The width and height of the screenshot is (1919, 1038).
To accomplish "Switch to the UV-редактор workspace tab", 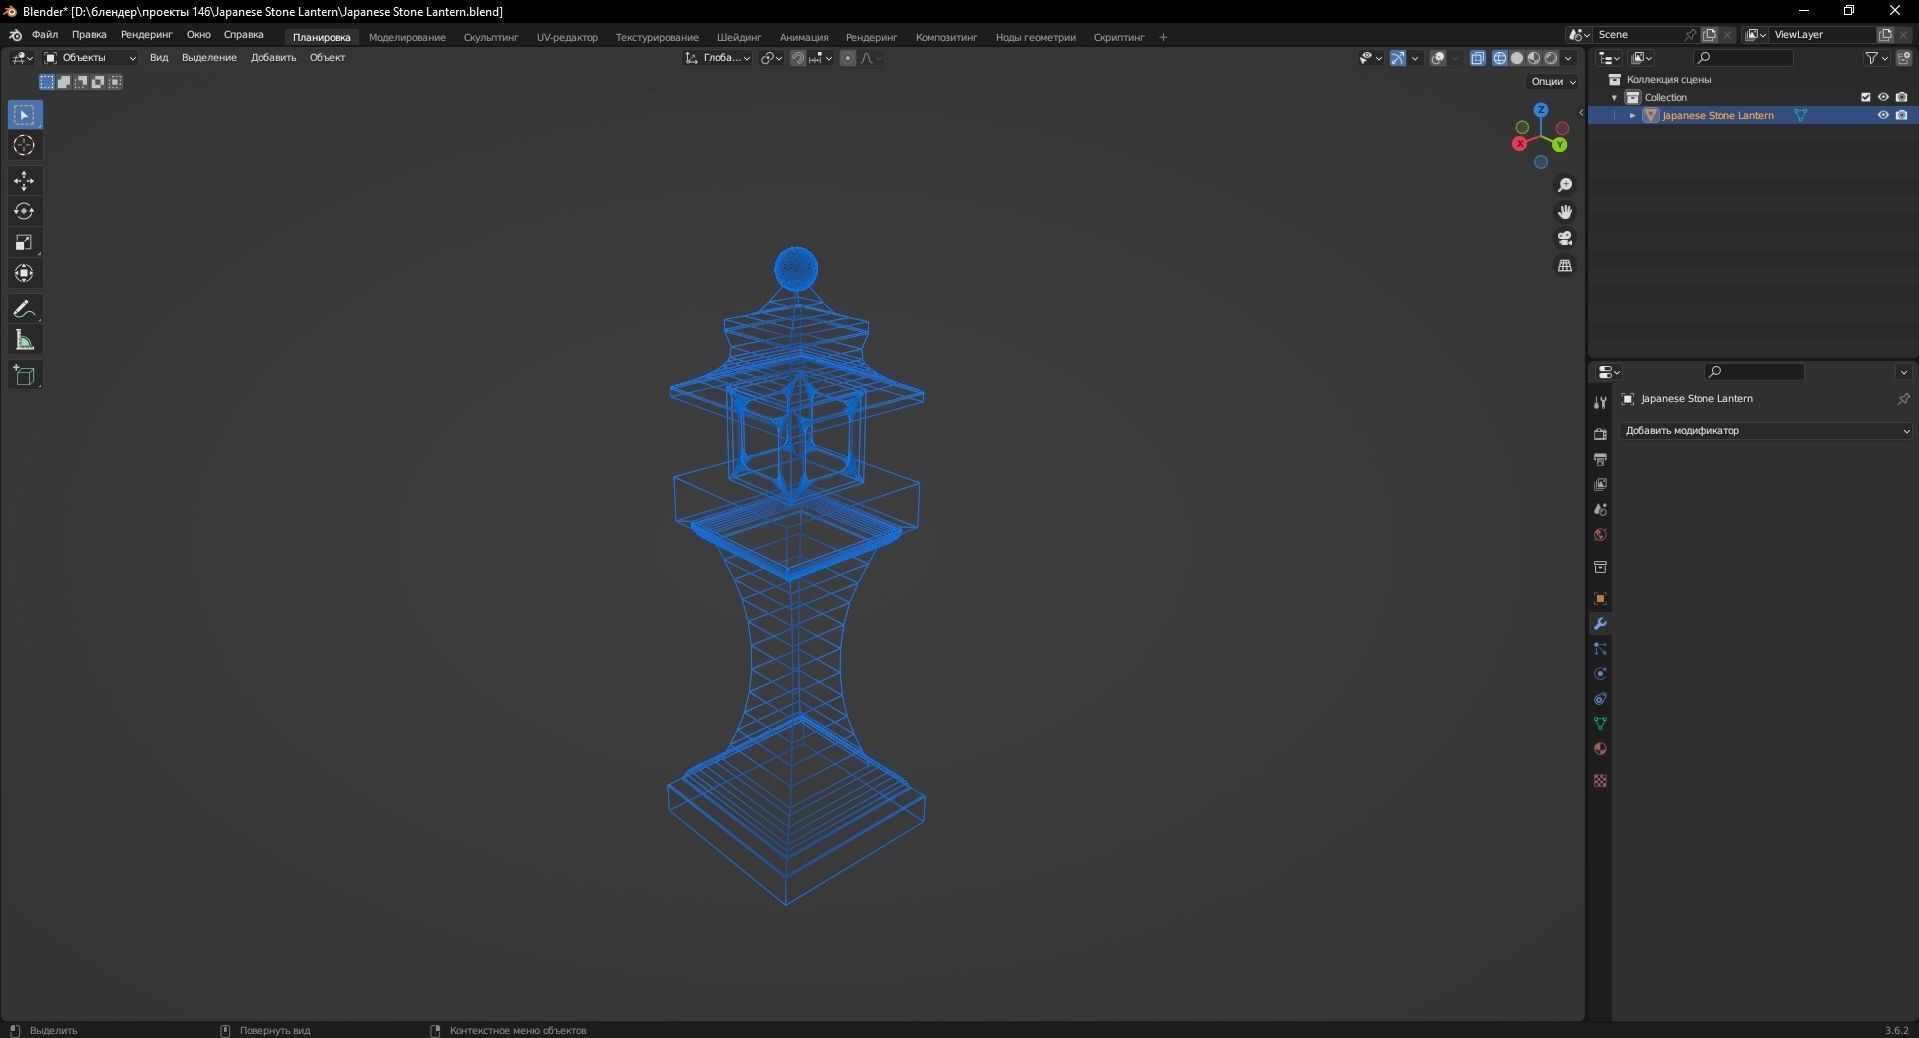I will [x=567, y=38].
